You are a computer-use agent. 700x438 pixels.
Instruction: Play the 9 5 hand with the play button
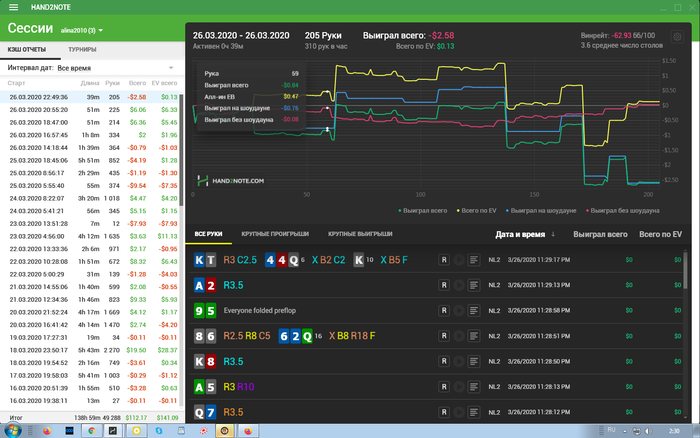[x=458, y=310]
